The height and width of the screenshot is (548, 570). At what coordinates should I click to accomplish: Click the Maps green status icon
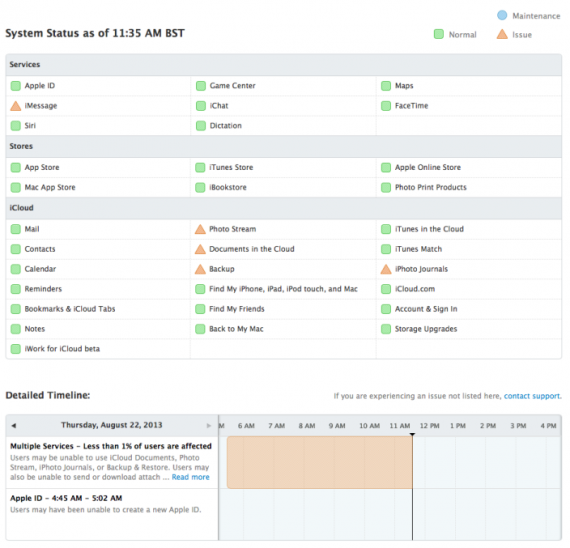point(386,86)
